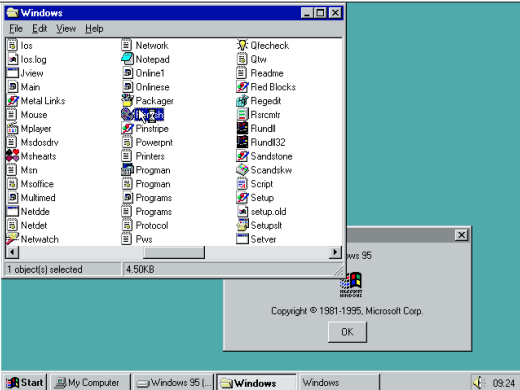The height and width of the screenshot is (390, 520).
Task: Select the Netdet file
Action: [x=27, y=225]
